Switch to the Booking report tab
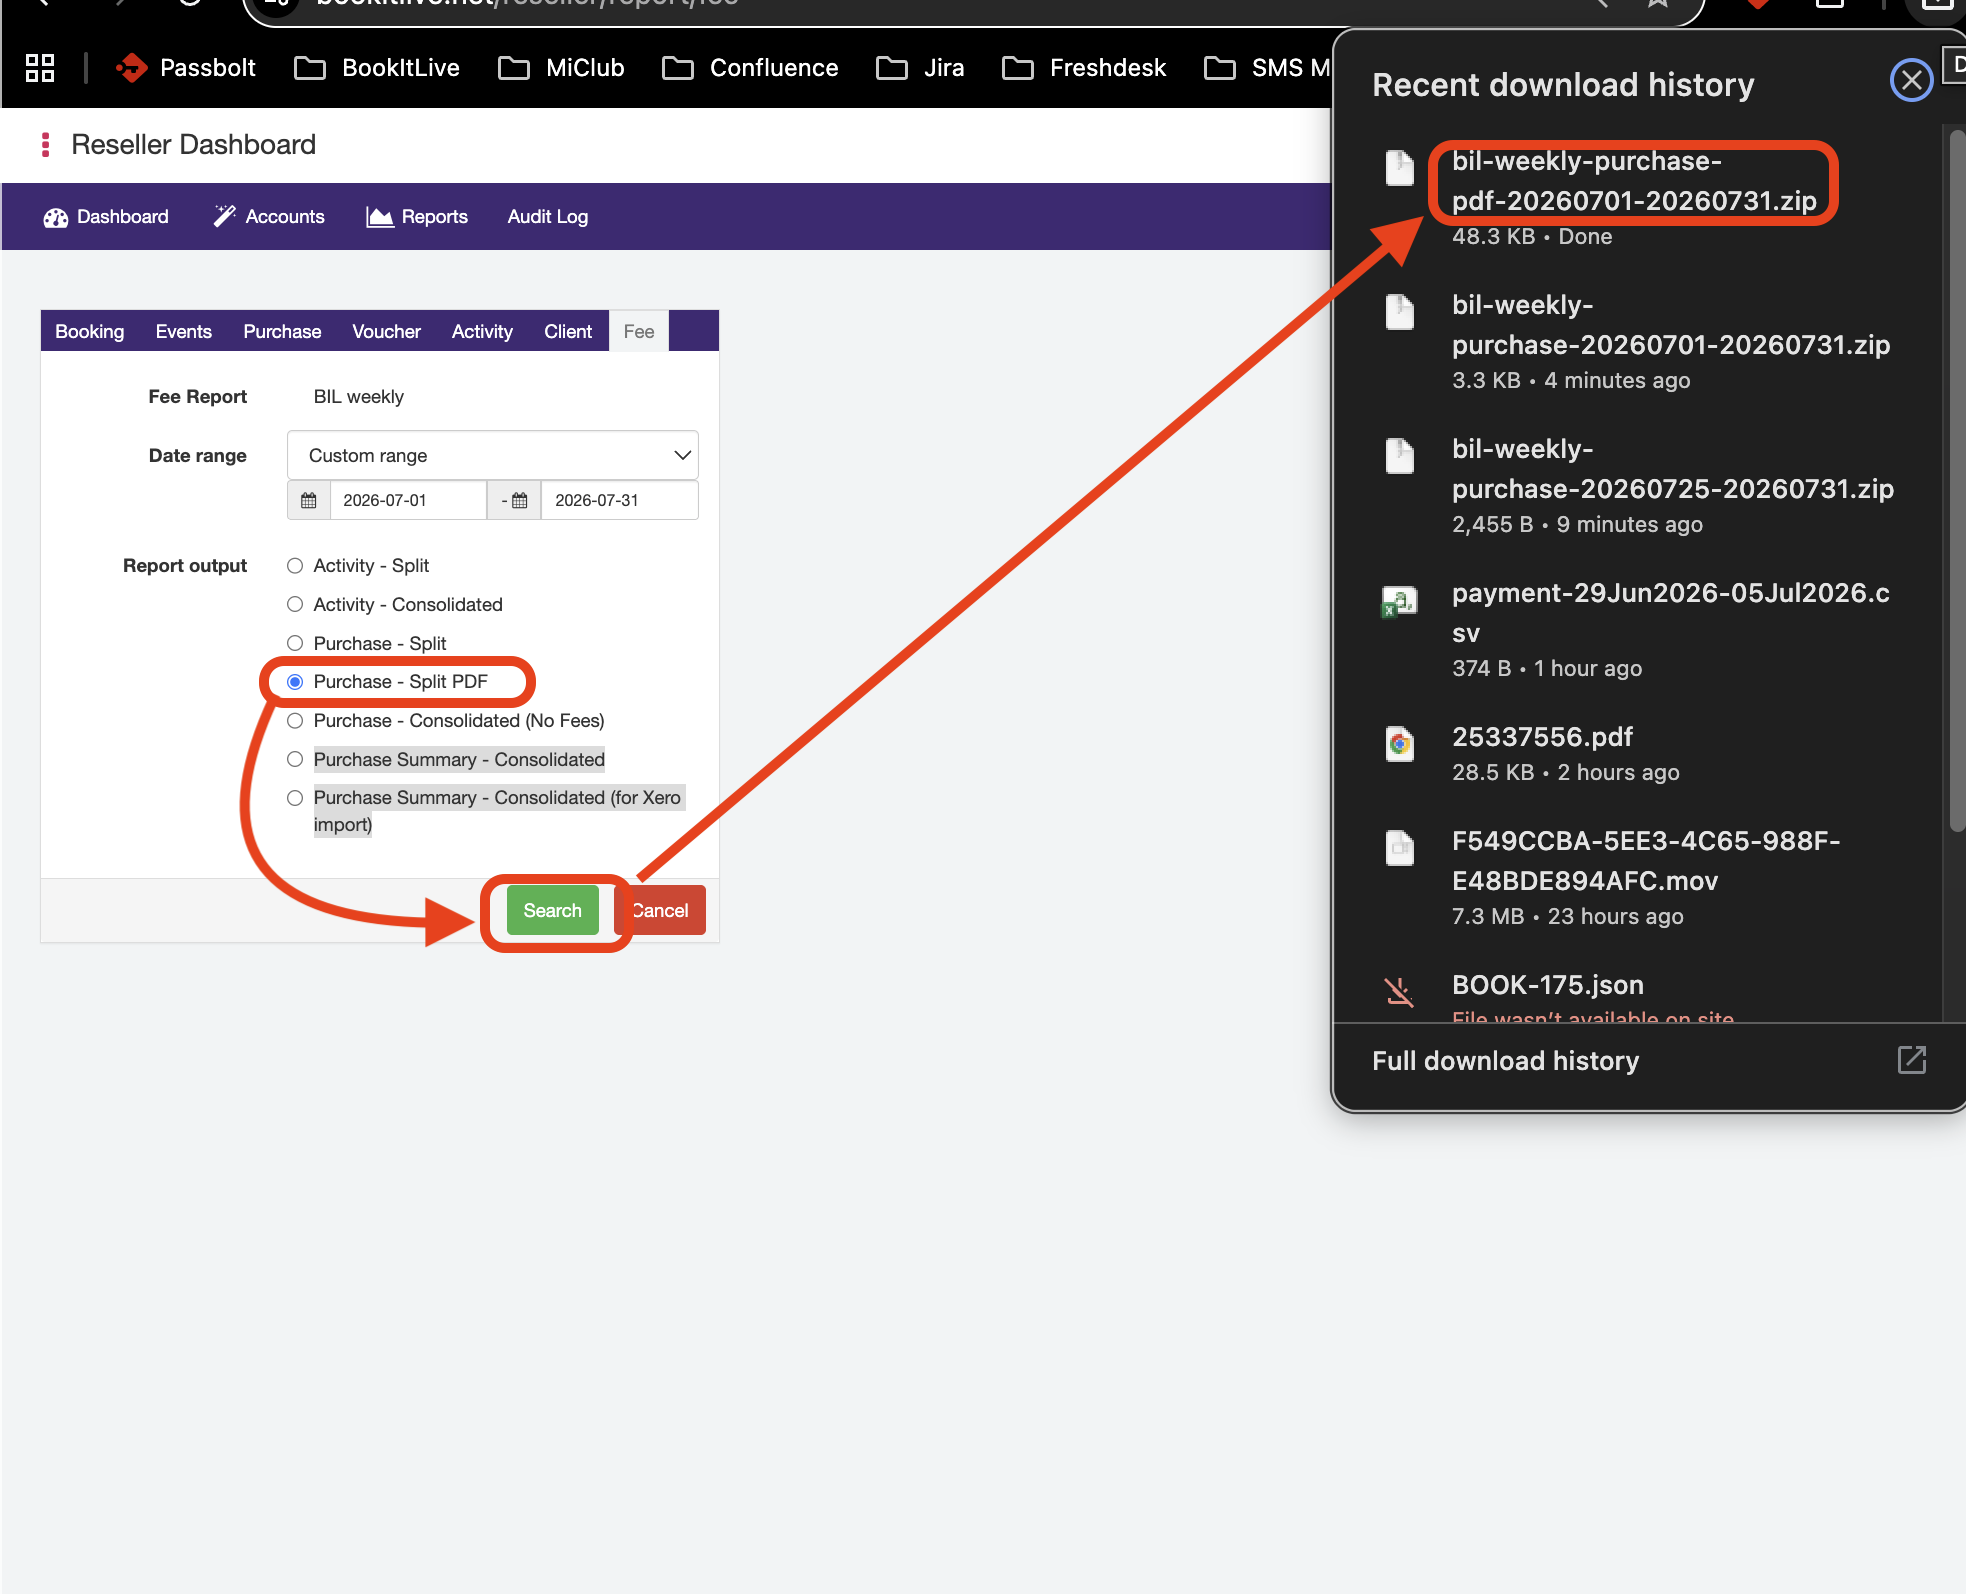Viewport: 1966px width, 1594px height. (90, 331)
